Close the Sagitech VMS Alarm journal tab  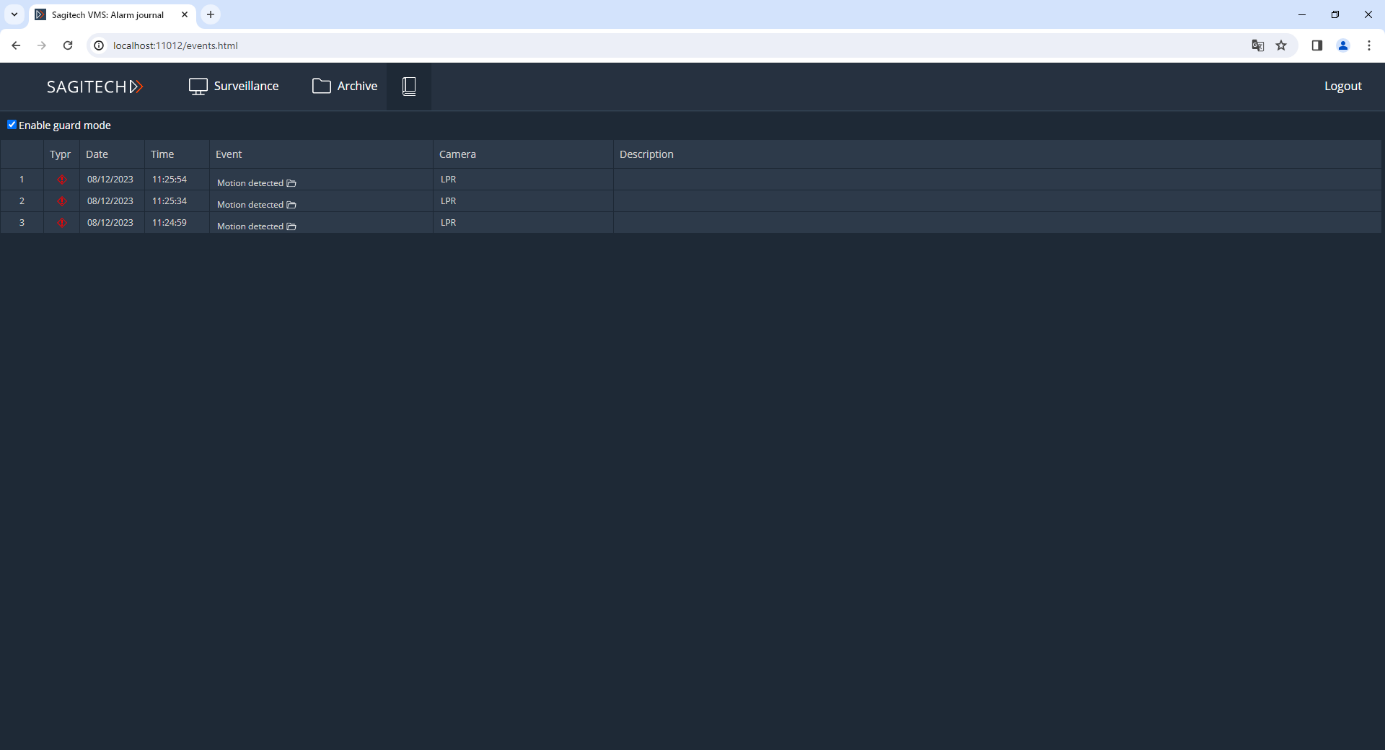tap(185, 15)
